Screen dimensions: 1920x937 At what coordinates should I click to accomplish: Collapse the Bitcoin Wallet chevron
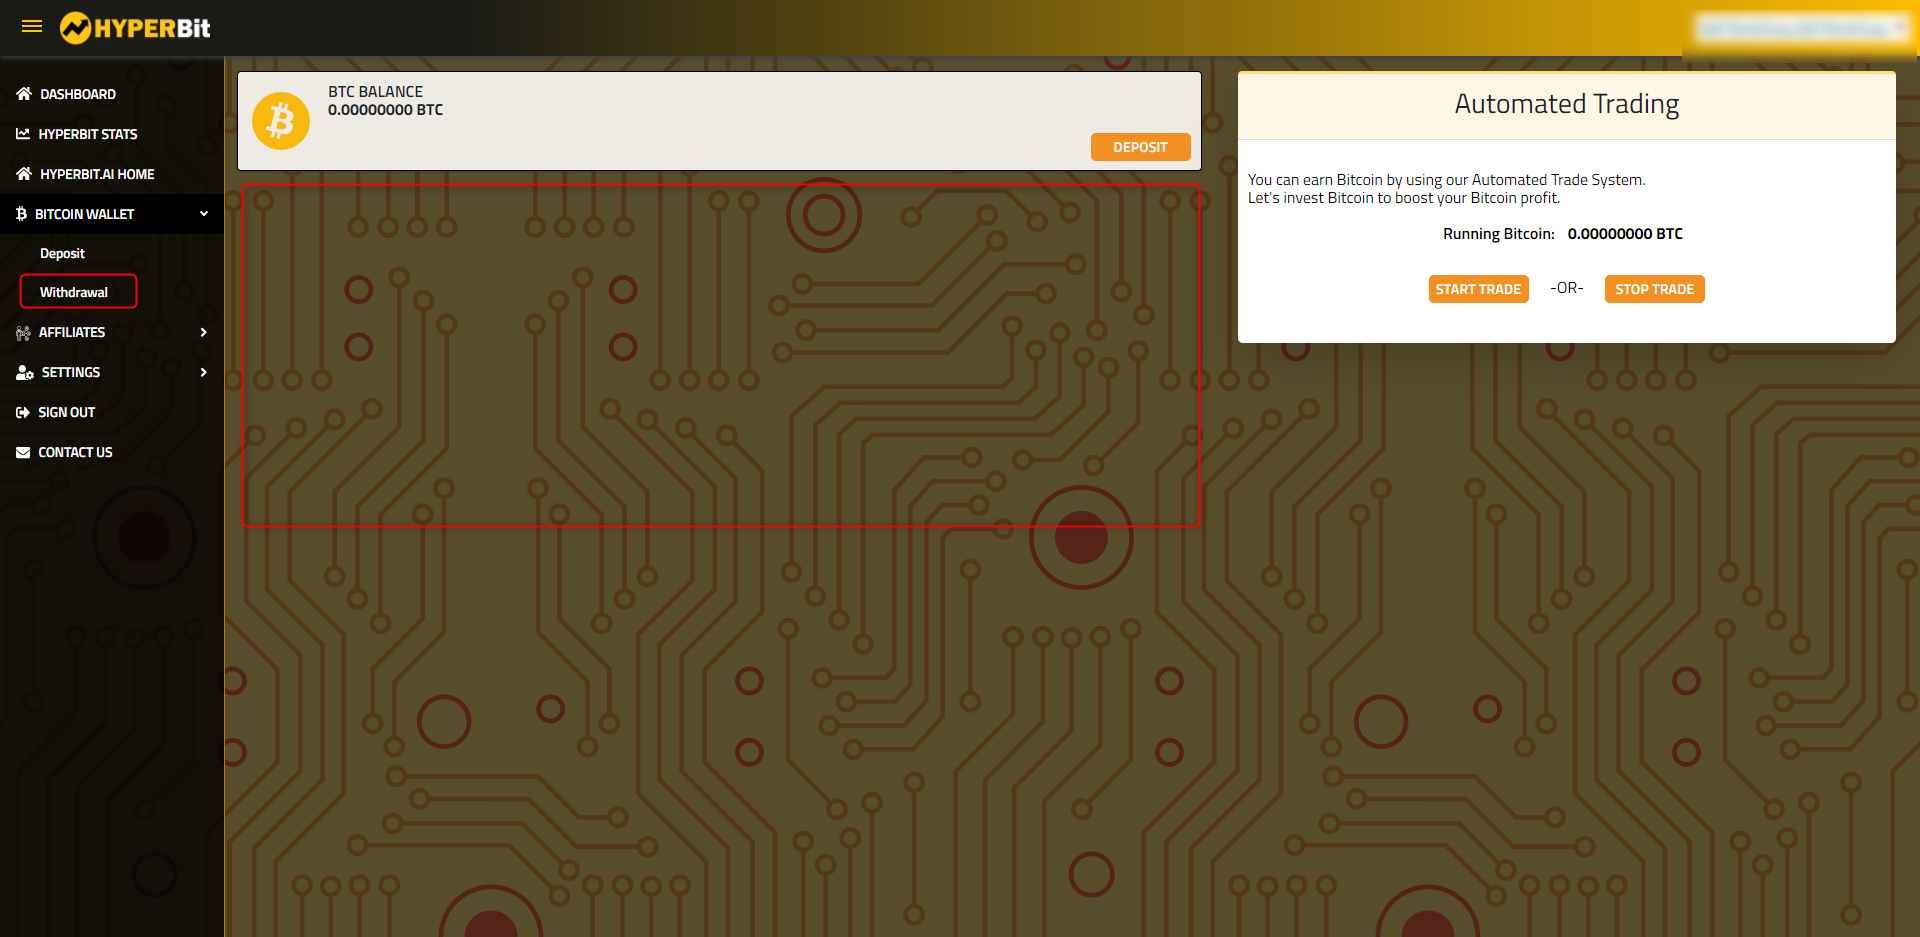(204, 214)
